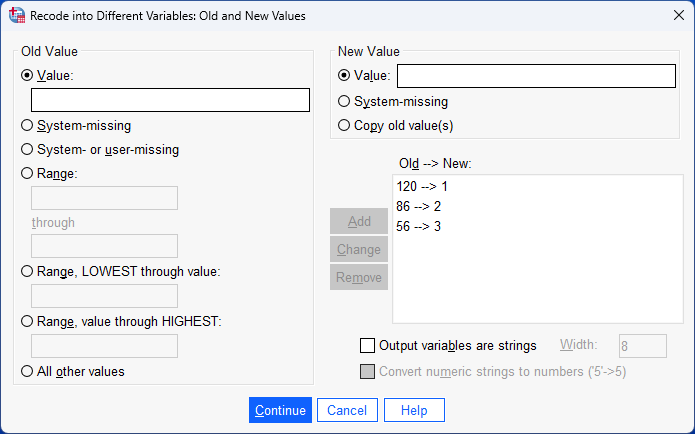
Task: Open the Help button
Action: coord(414,410)
